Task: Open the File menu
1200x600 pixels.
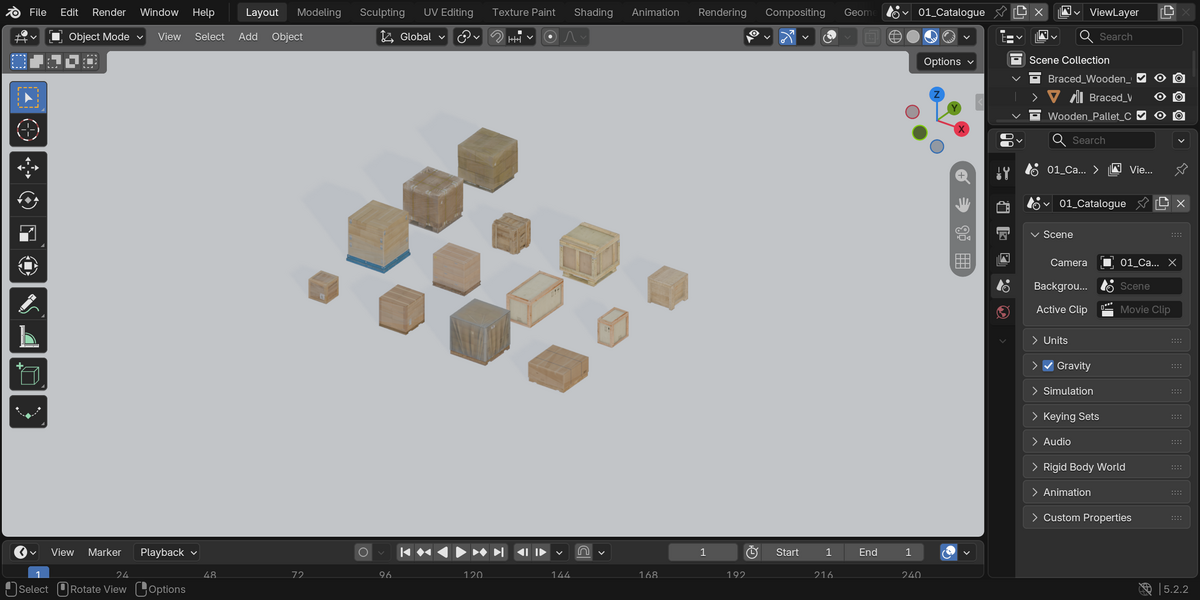Action: click(37, 12)
